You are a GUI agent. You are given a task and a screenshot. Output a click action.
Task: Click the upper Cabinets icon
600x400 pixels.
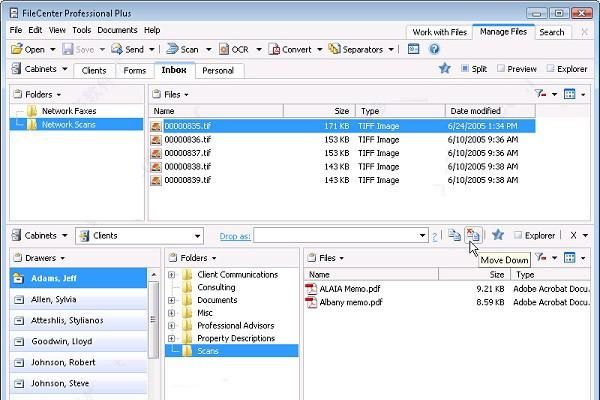16,69
